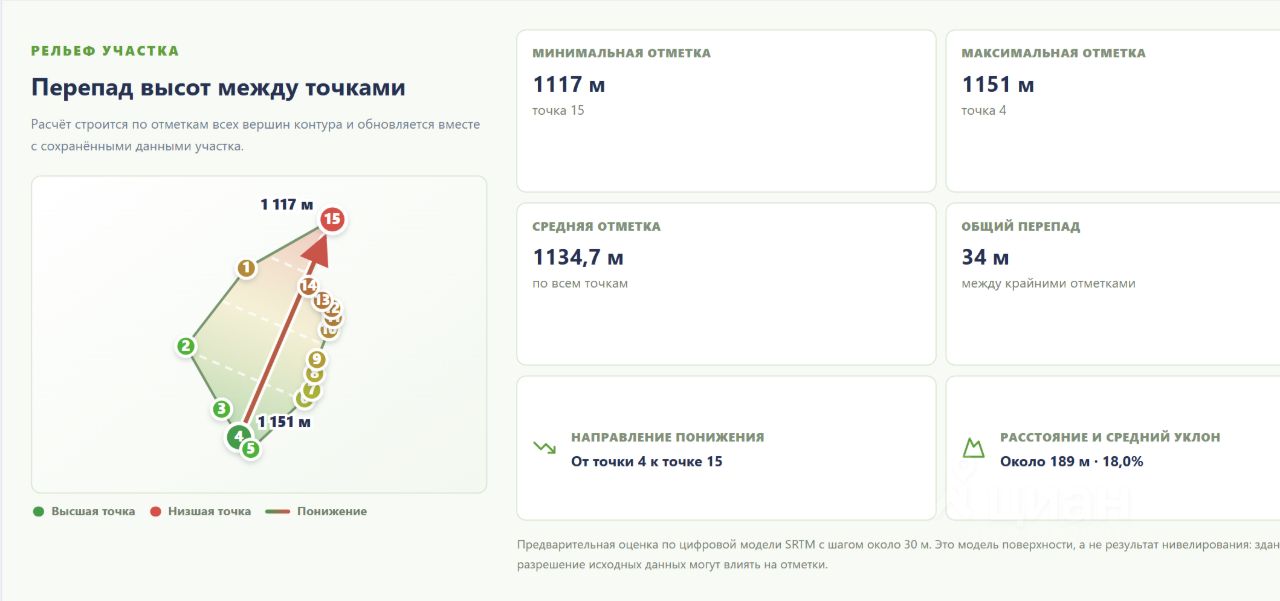
Task: Select highest point 4 marker
Action: (x=238, y=437)
